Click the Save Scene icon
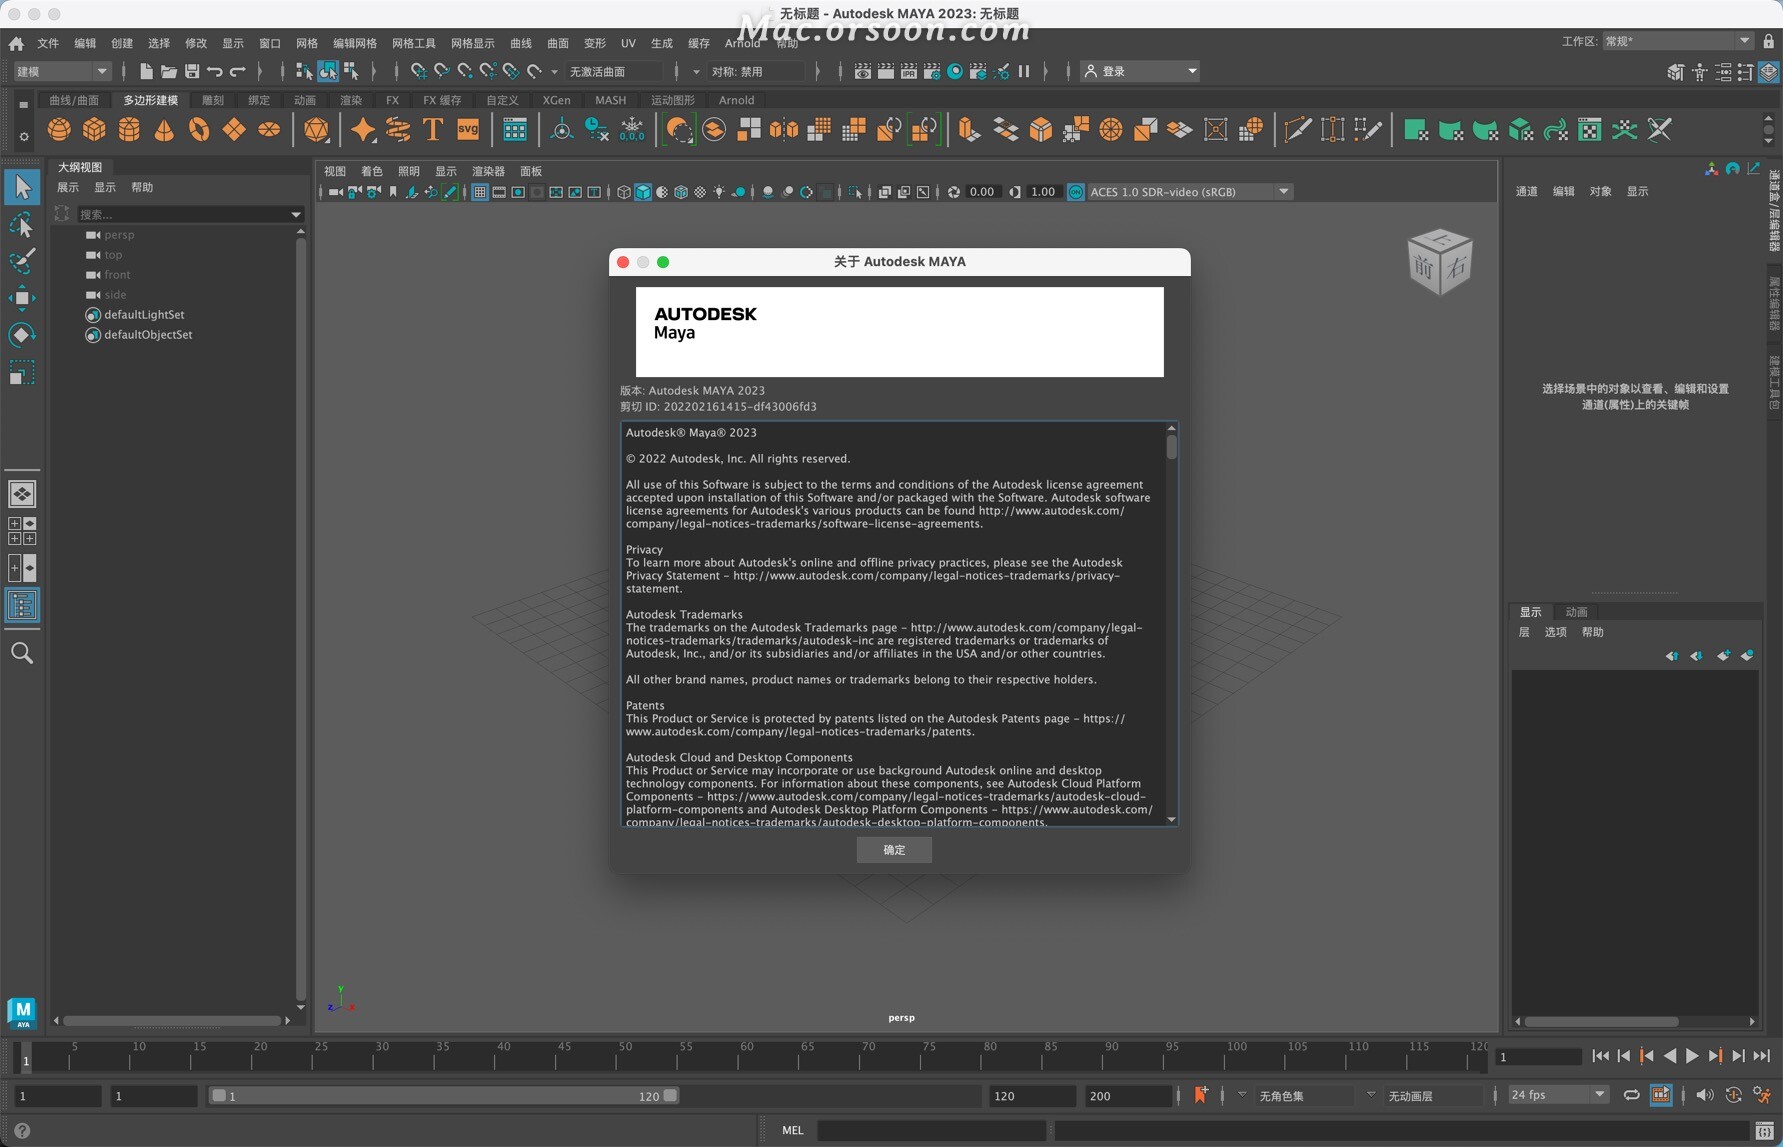 tap(192, 71)
